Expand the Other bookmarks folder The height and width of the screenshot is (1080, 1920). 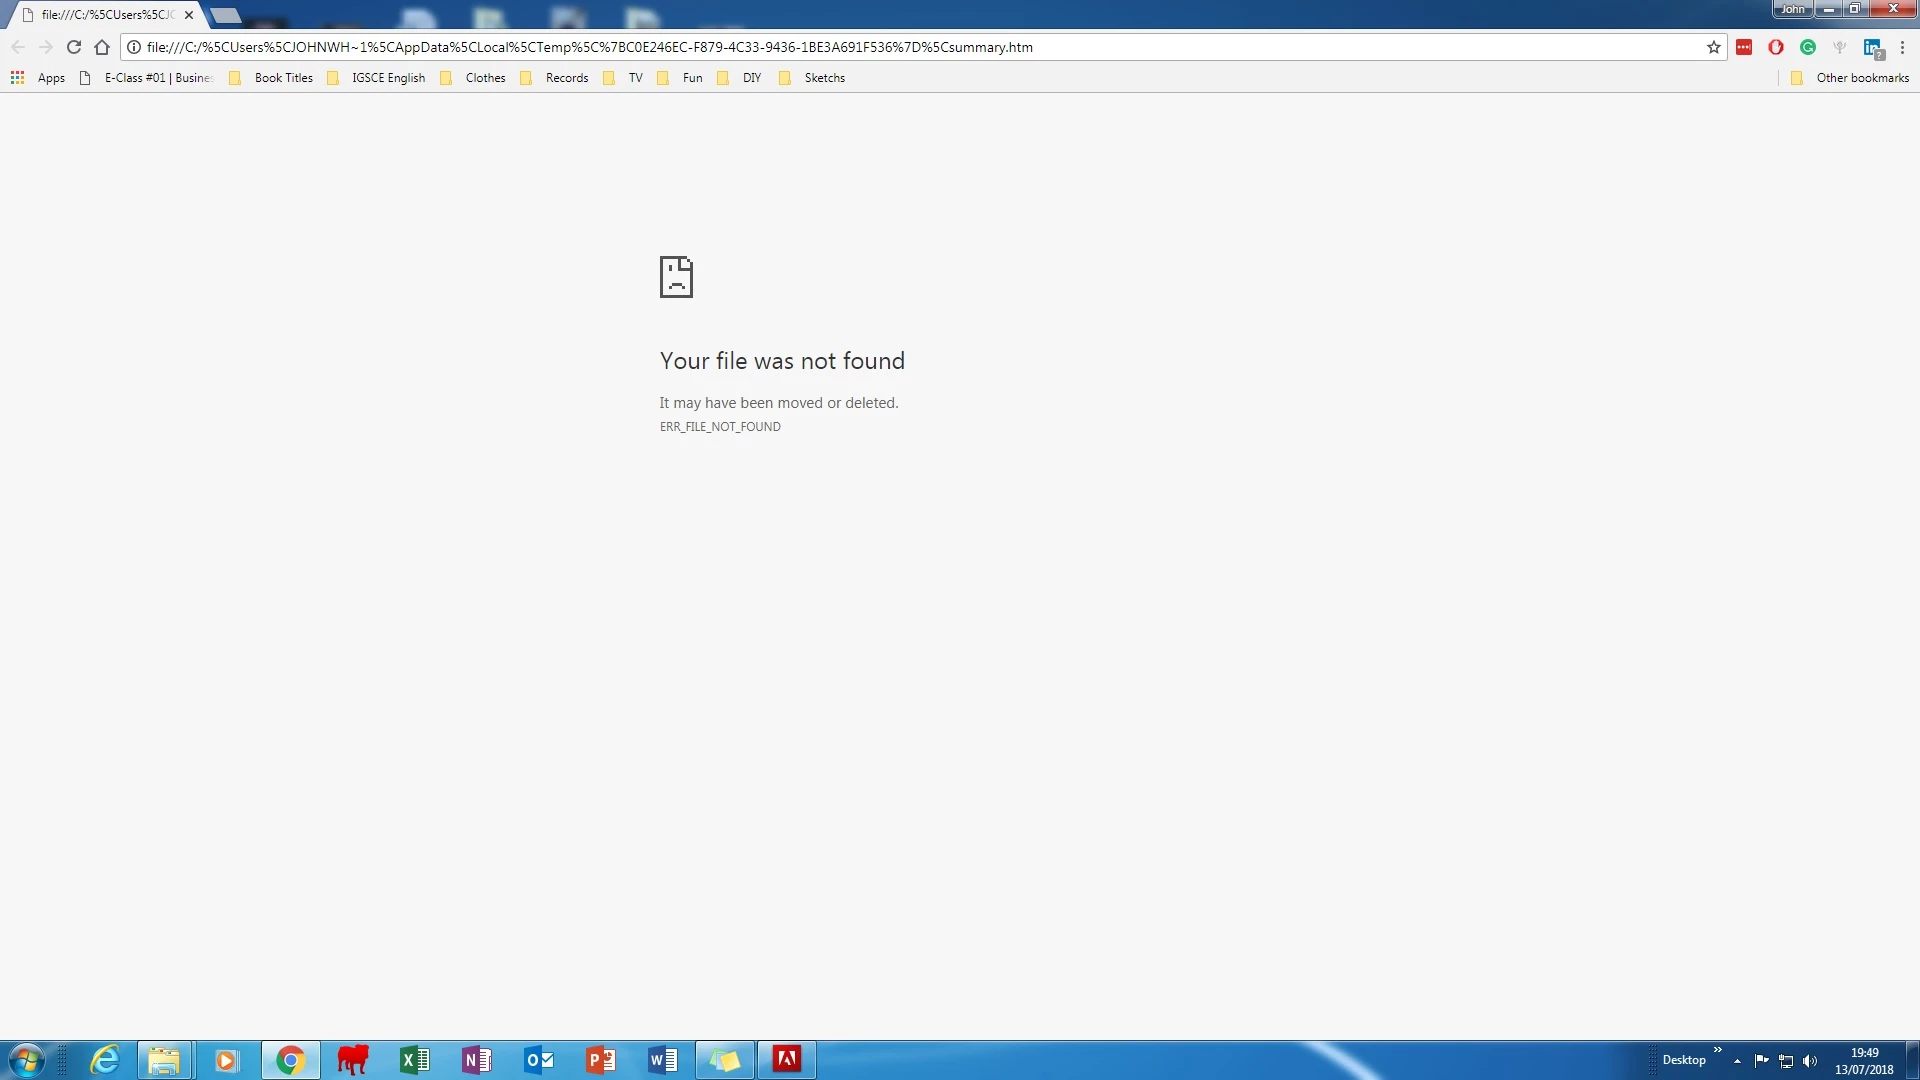click(1851, 78)
